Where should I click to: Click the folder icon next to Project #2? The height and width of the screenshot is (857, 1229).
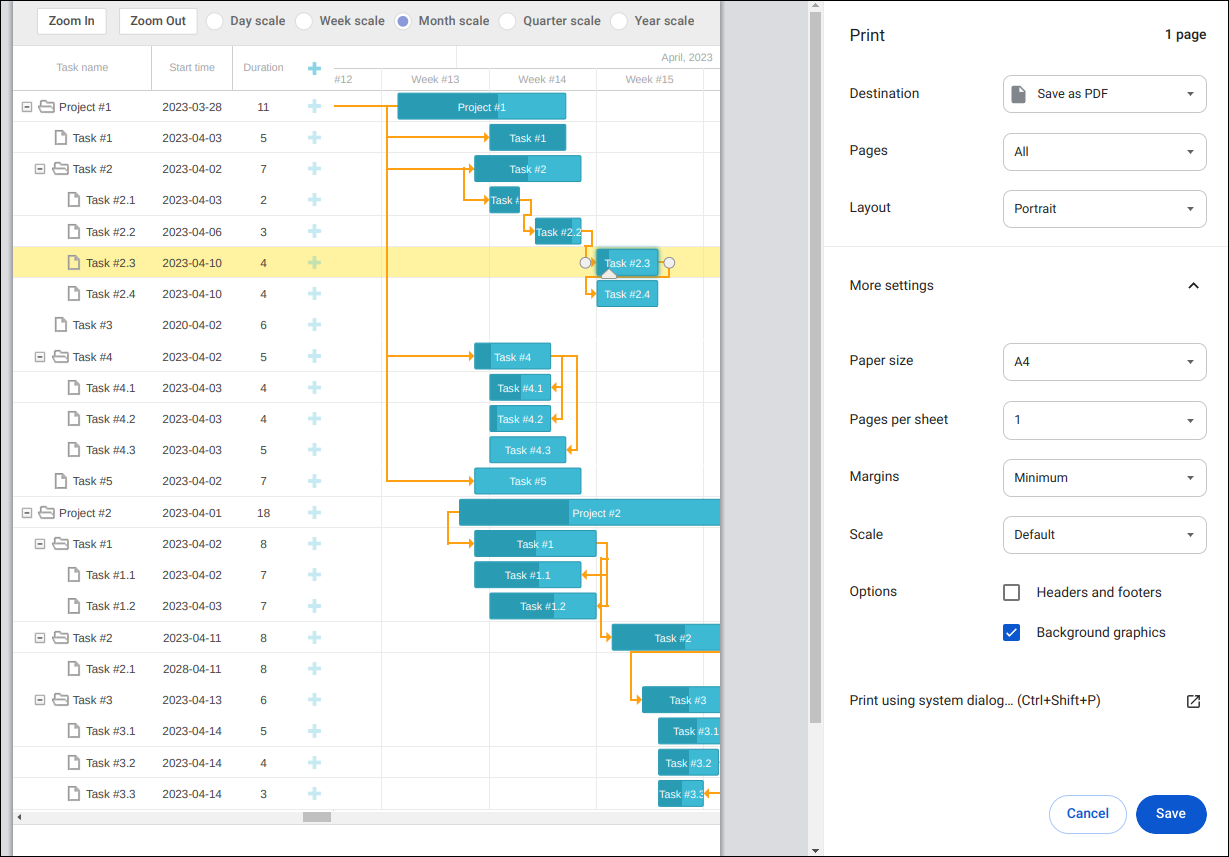tap(47, 512)
